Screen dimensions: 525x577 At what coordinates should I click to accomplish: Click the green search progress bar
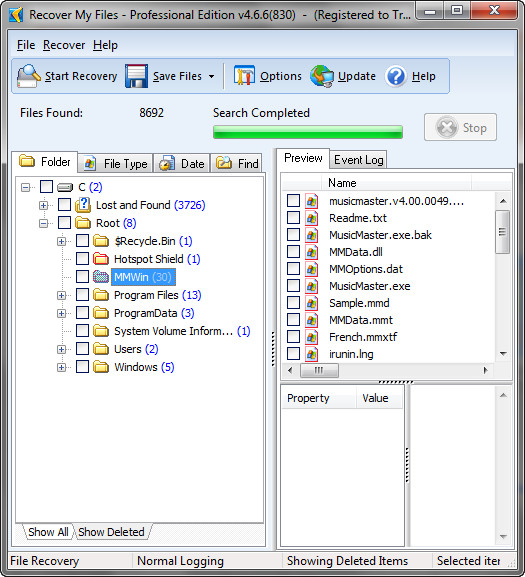coord(308,132)
